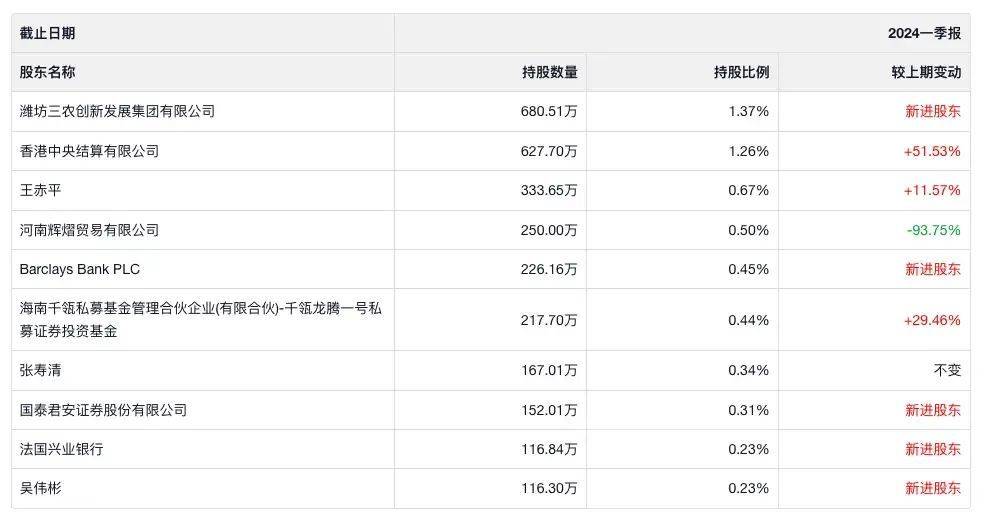Click the 0.50% holding ratio
Screen dimensions: 984x515
(749, 230)
